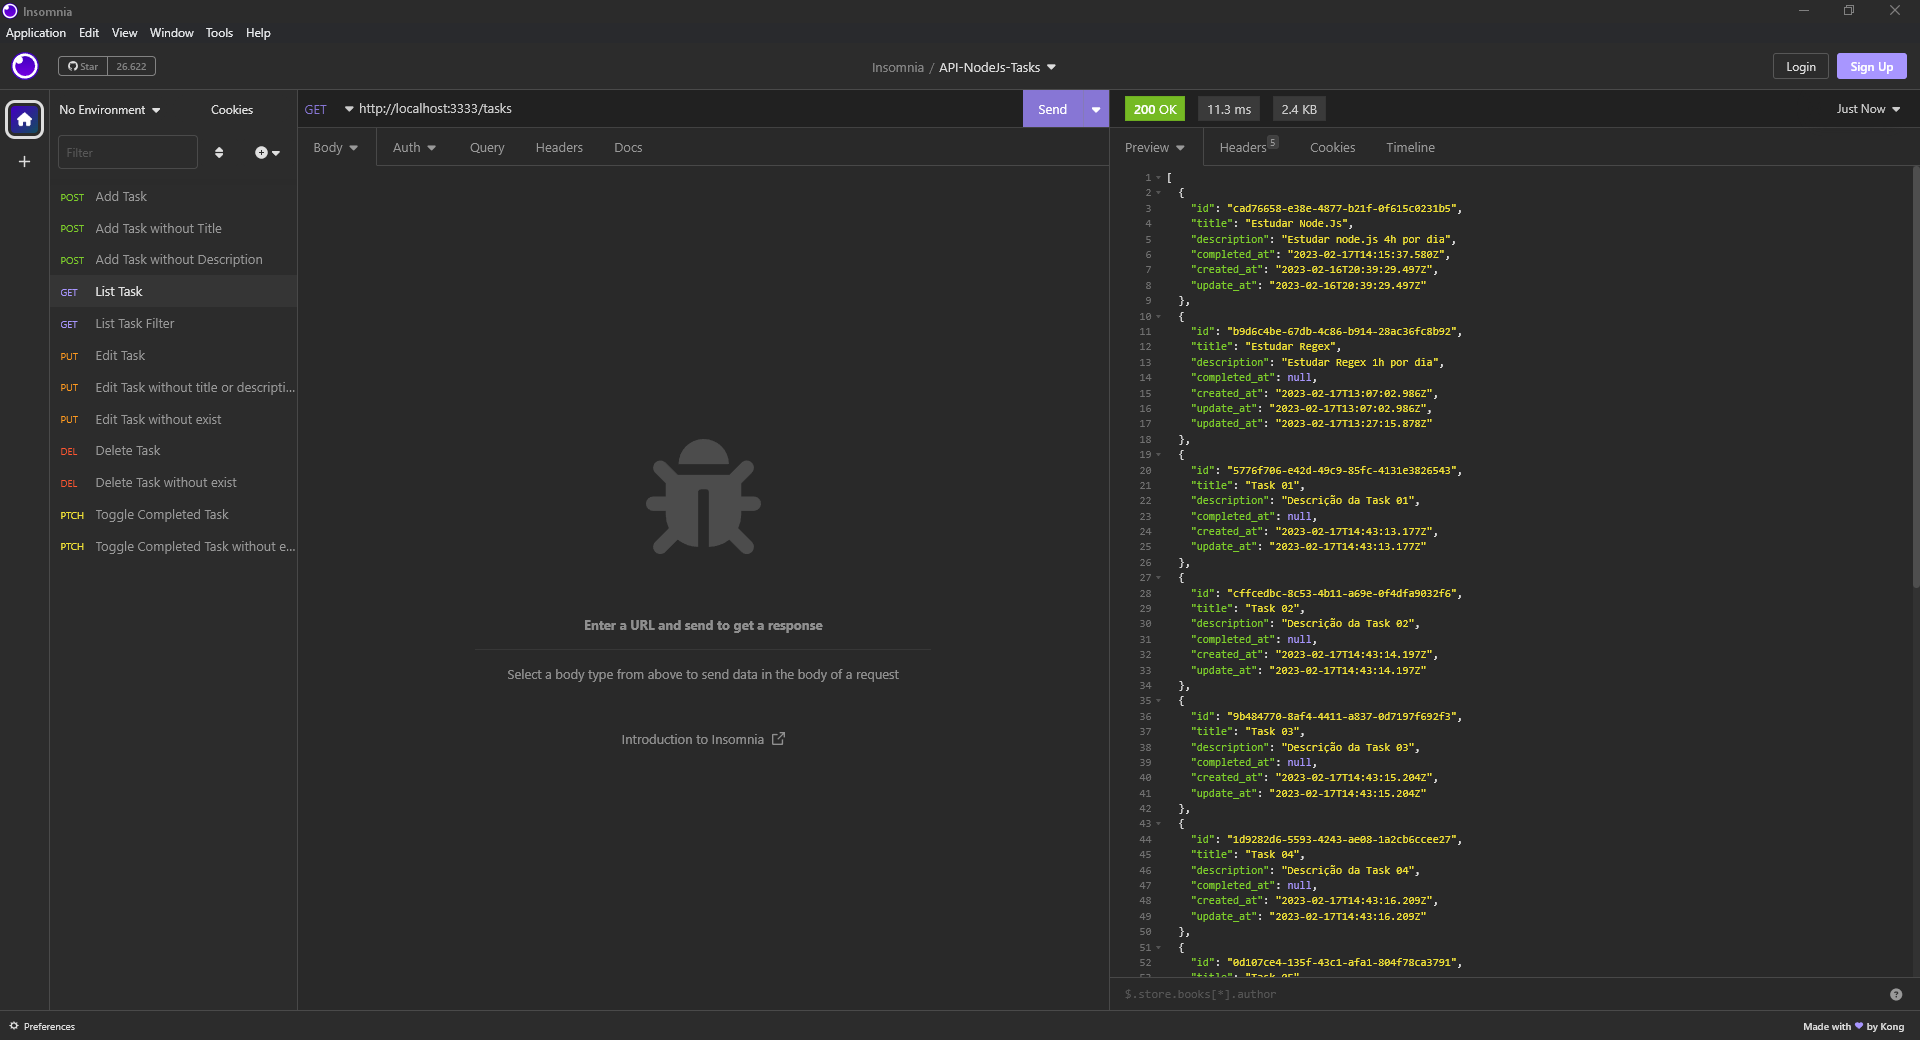Switch to the Timeline tab
Screen dimensions: 1920x1040
point(1410,147)
